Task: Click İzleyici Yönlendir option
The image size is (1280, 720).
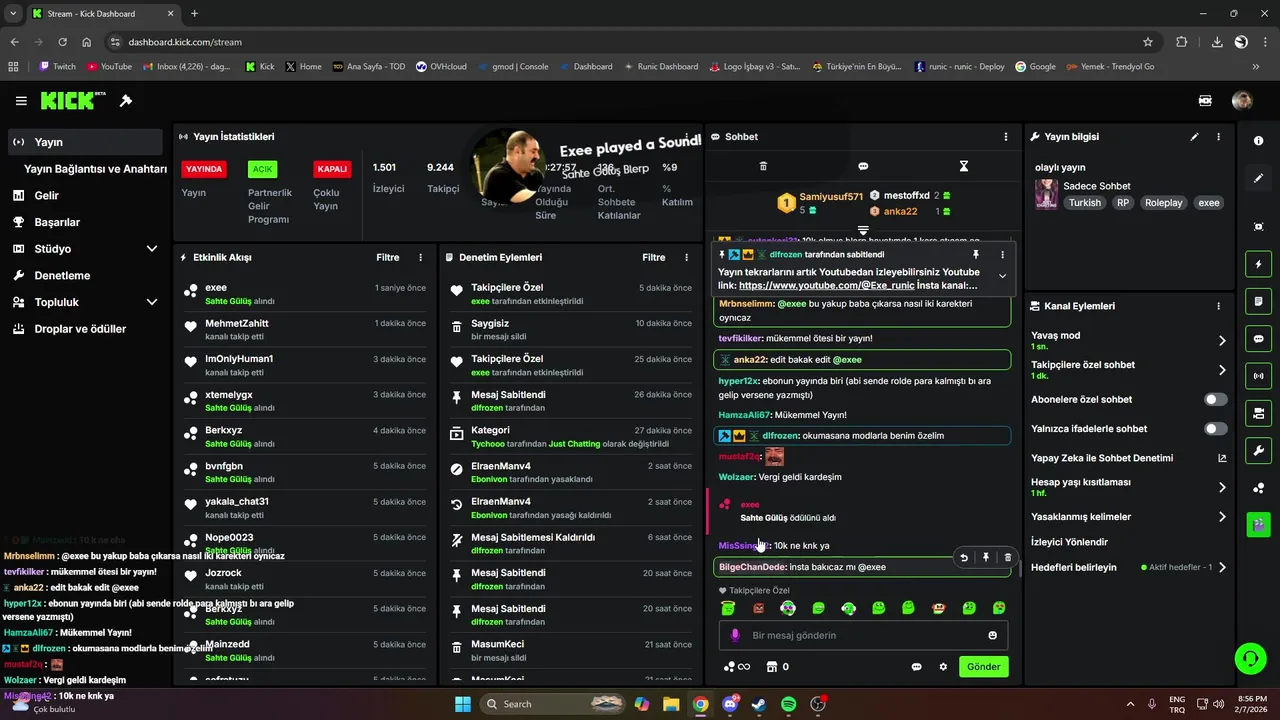Action: [x=1070, y=542]
